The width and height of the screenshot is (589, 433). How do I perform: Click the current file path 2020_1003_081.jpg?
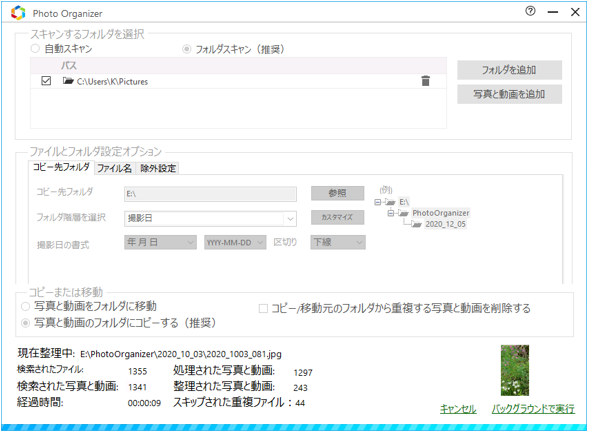181,354
